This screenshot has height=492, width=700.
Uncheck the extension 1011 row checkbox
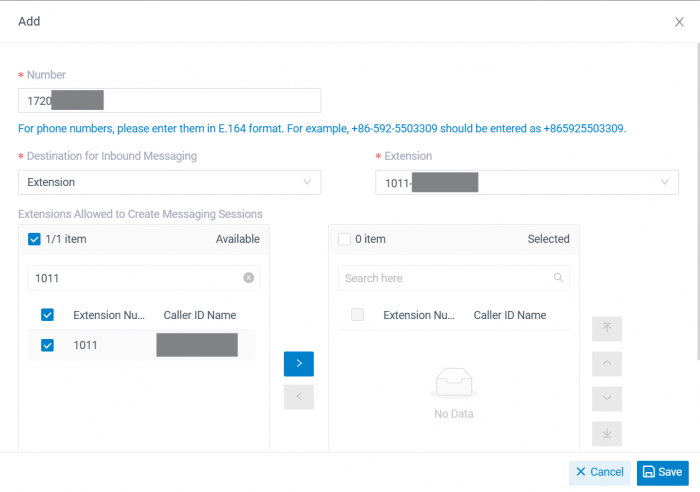click(x=47, y=345)
